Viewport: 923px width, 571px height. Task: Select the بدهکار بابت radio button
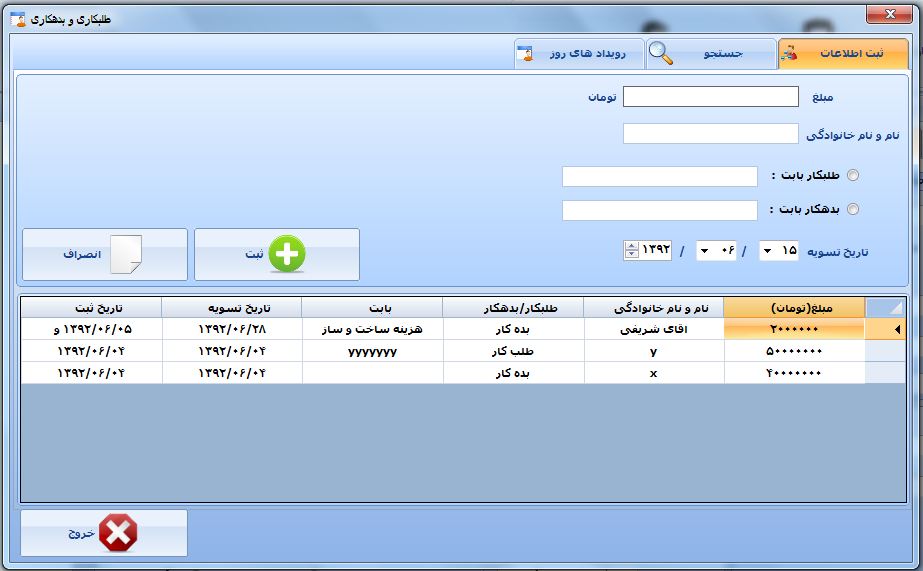[x=852, y=209]
